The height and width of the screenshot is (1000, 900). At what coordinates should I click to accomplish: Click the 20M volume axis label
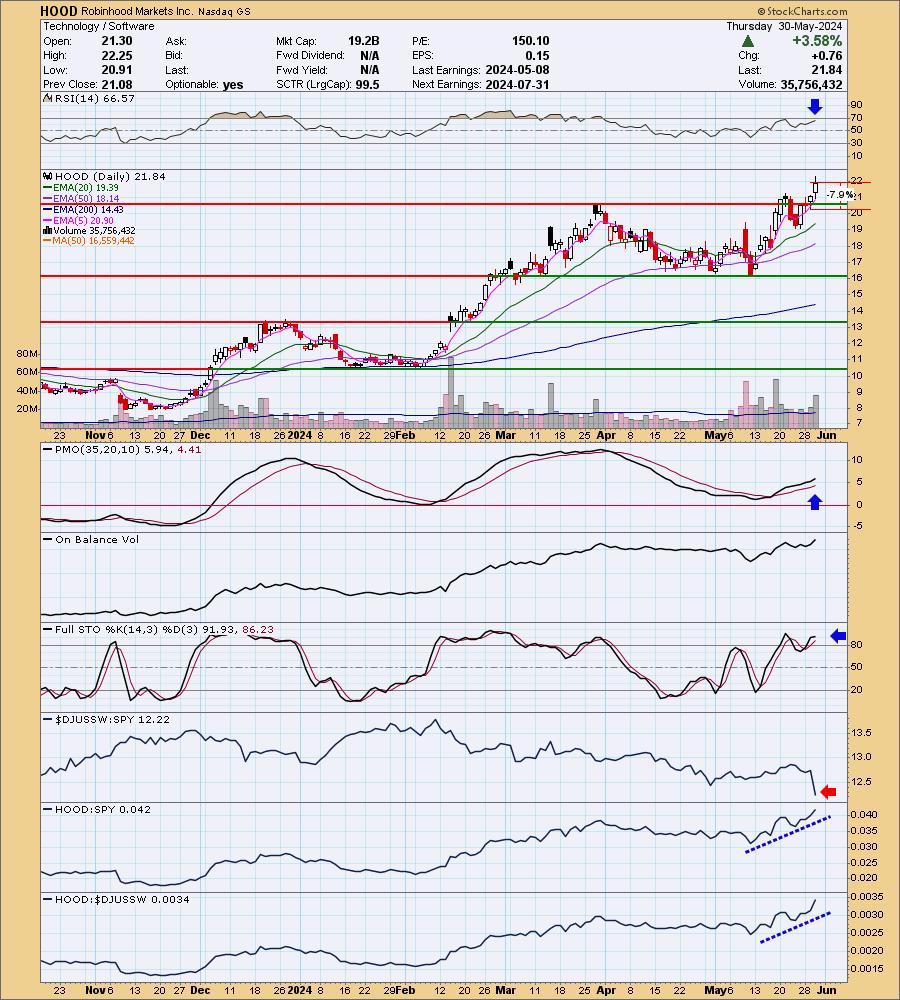(x=27, y=408)
